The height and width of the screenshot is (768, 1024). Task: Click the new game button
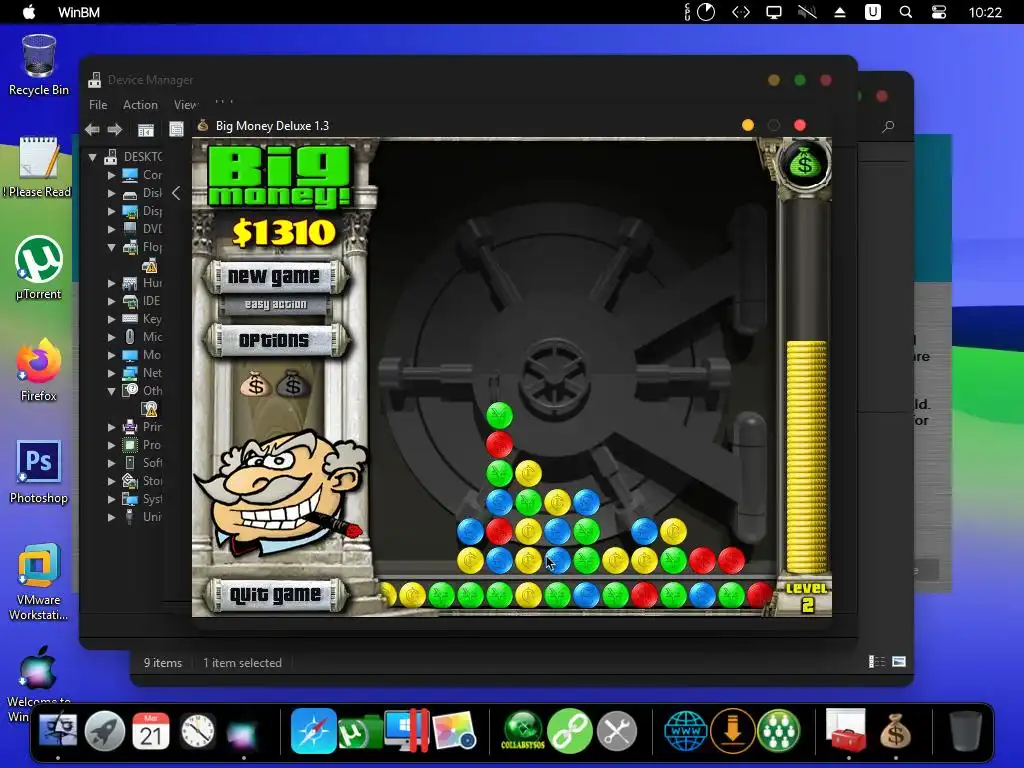click(x=274, y=277)
